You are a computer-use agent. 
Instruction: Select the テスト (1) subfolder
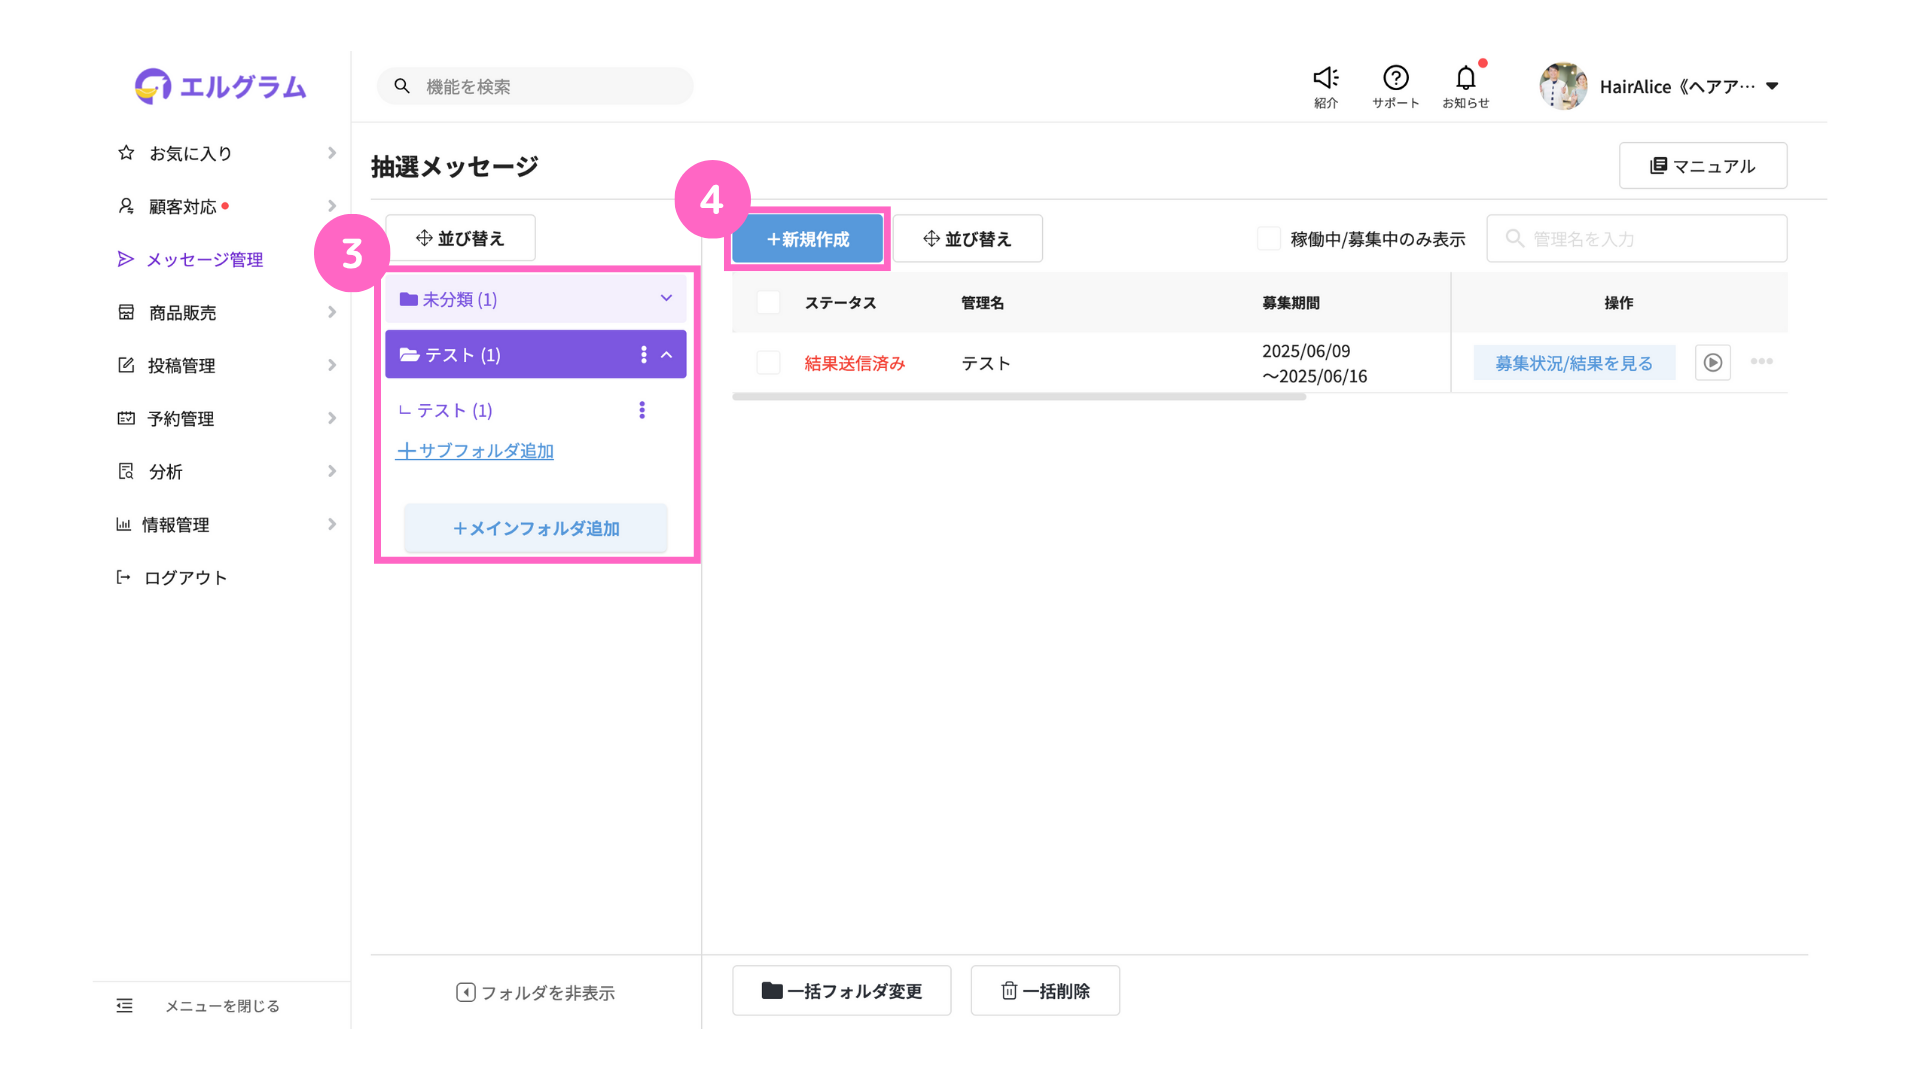445,410
